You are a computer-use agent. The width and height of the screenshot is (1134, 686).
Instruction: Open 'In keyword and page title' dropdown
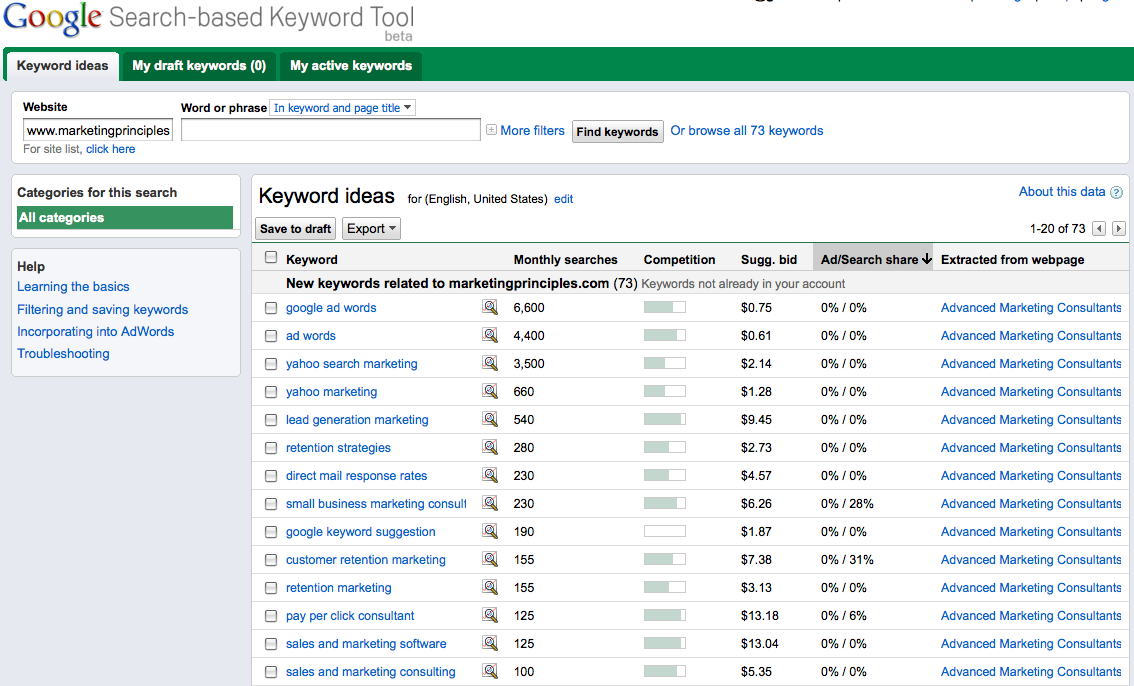(342, 108)
